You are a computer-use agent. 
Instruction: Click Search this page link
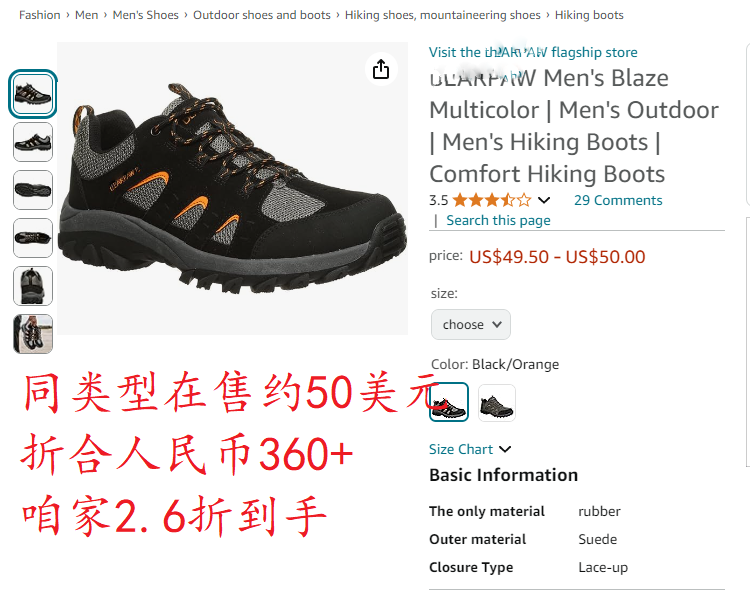[498, 220]
